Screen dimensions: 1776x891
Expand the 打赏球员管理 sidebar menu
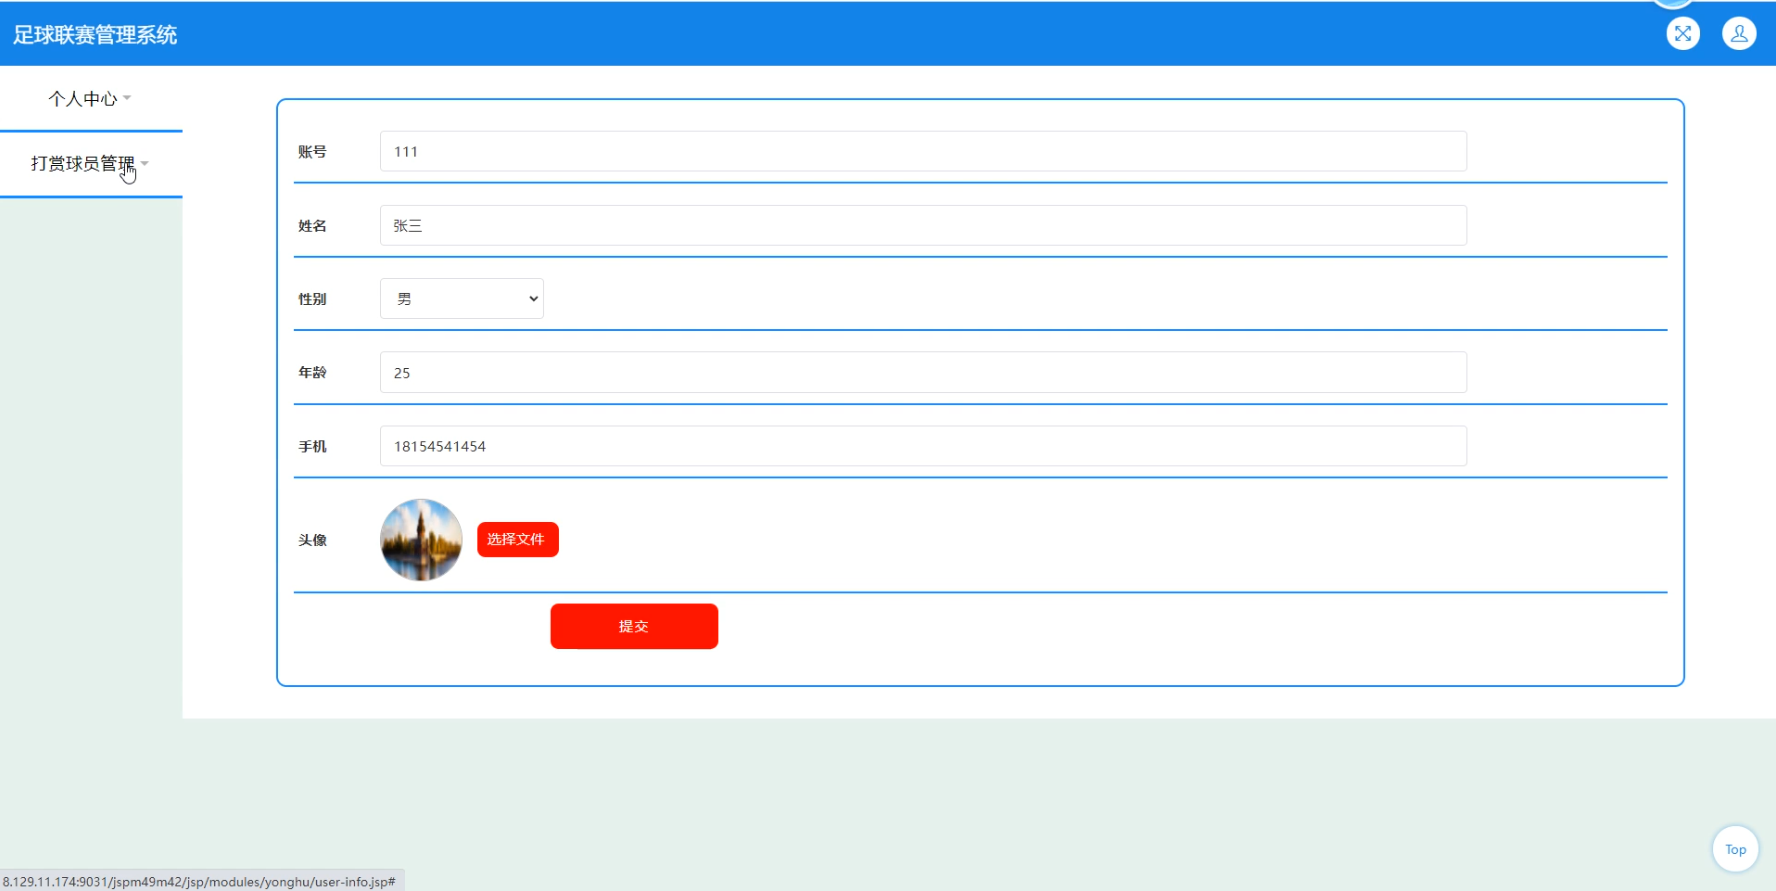click(x=90, y=164)
